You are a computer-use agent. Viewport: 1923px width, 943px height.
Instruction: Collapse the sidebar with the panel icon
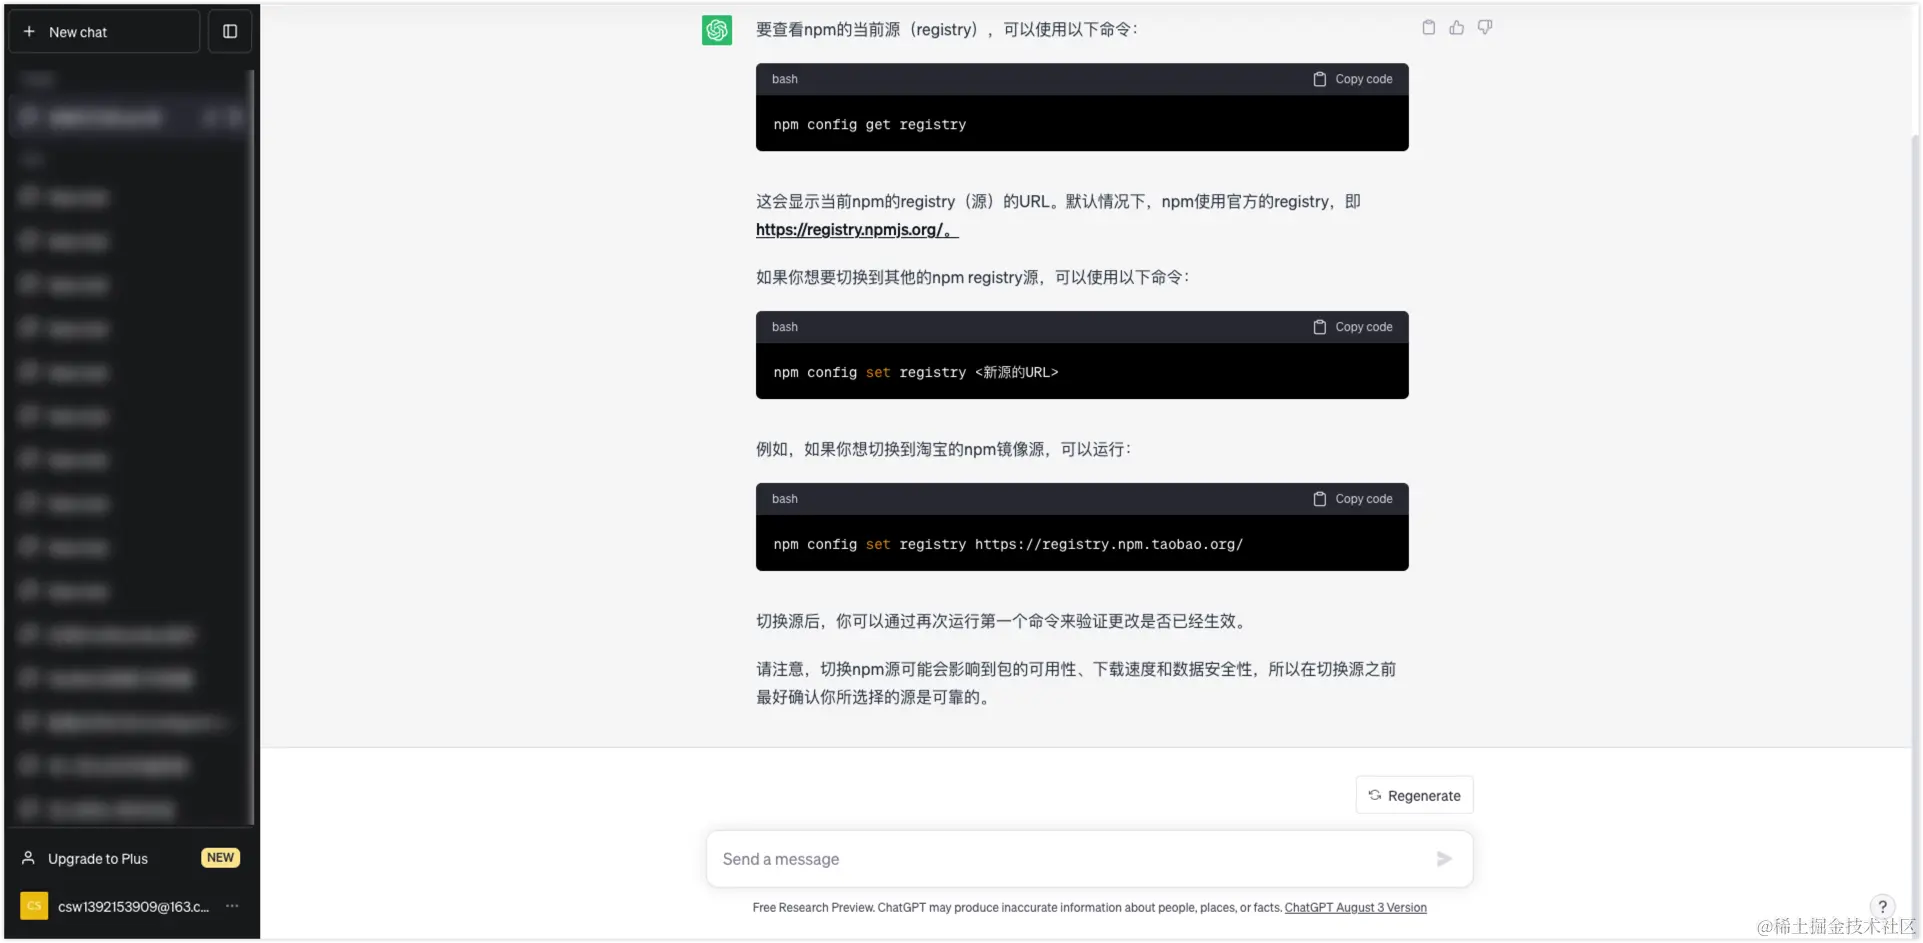230,32
